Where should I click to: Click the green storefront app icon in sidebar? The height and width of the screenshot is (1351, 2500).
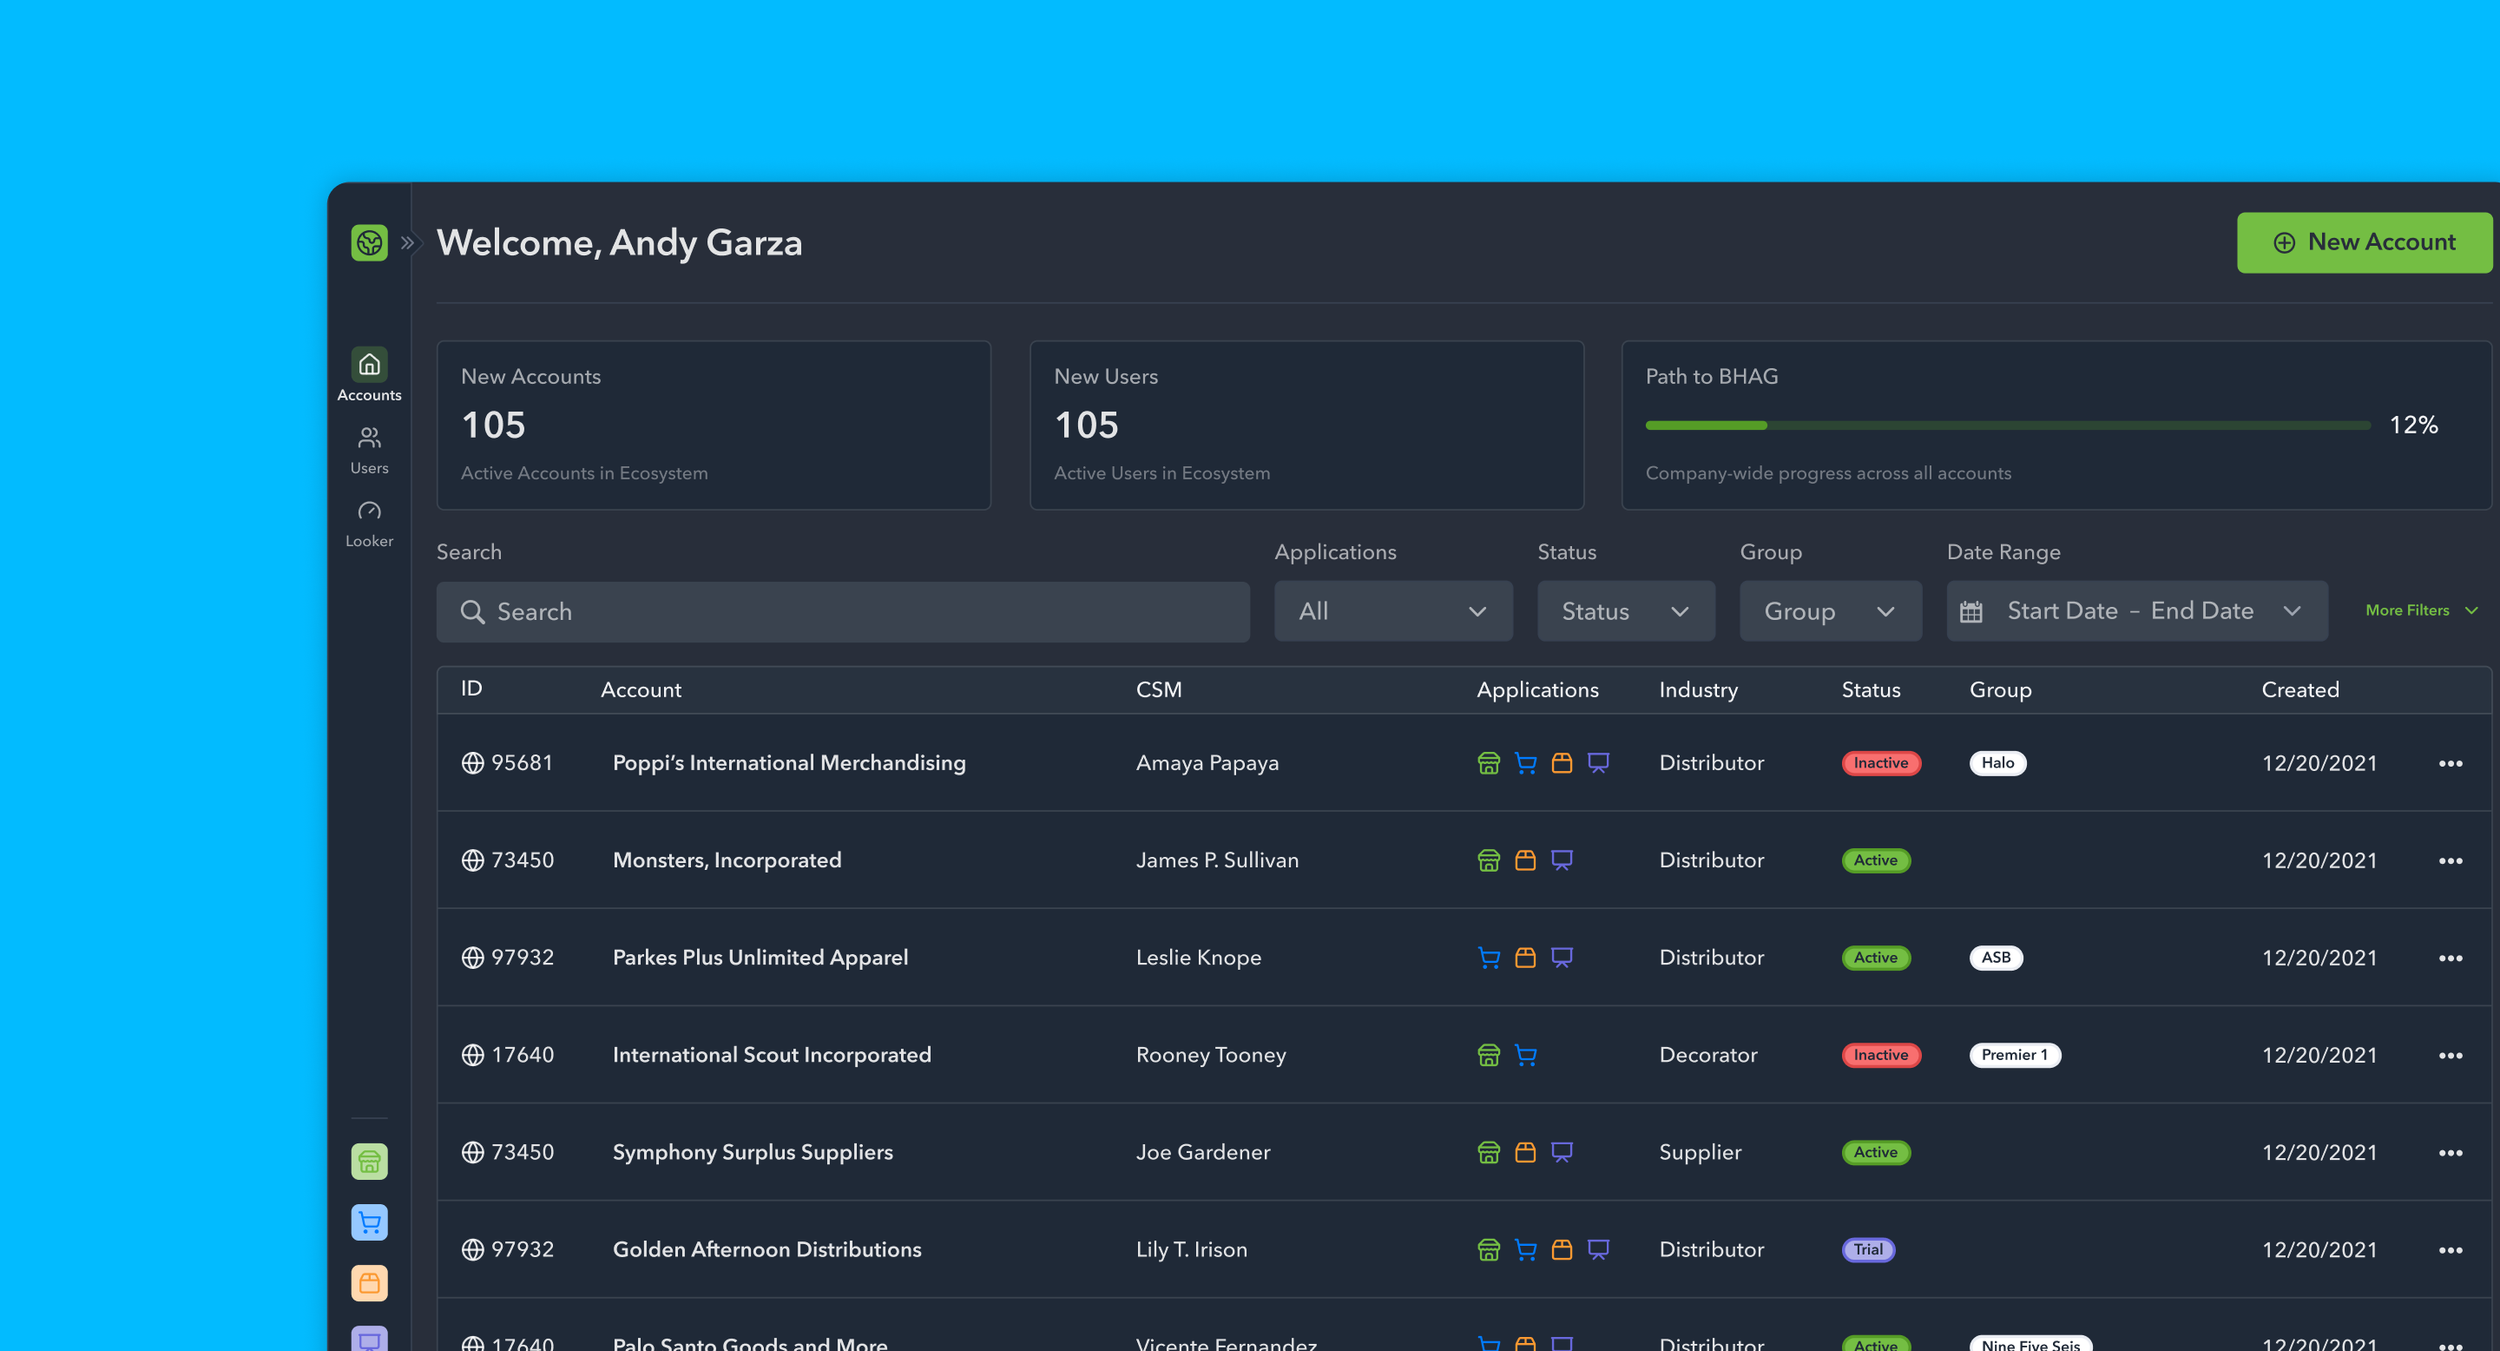(x=369, y=1162)
